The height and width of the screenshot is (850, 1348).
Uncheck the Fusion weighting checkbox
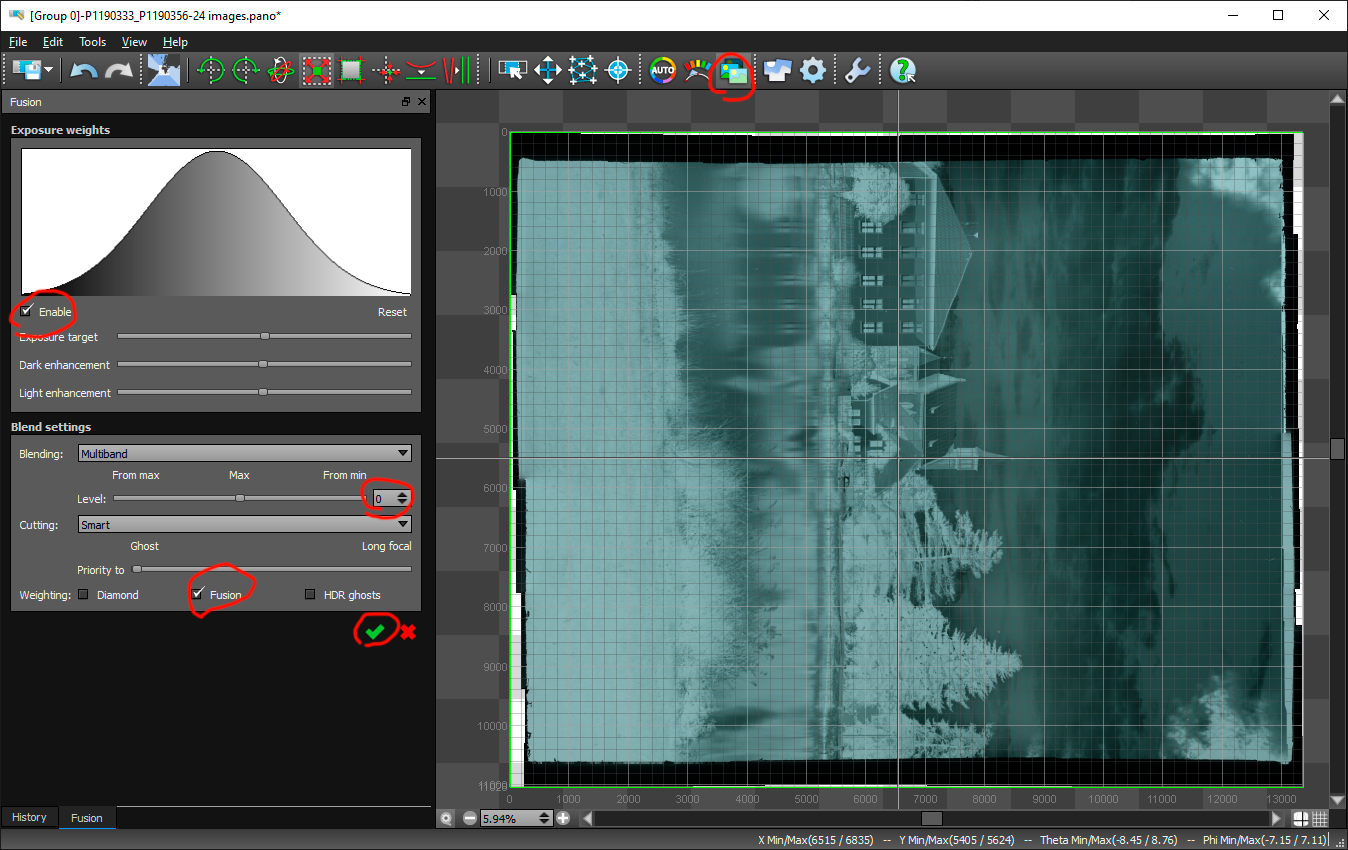click(x=198, y=594)
